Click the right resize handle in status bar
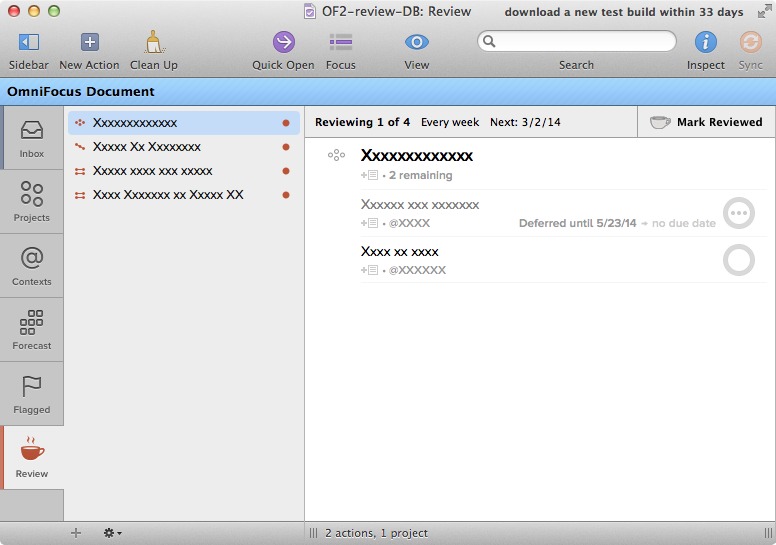The width and height of the screenshot is (776, 545). coord(768,533)
